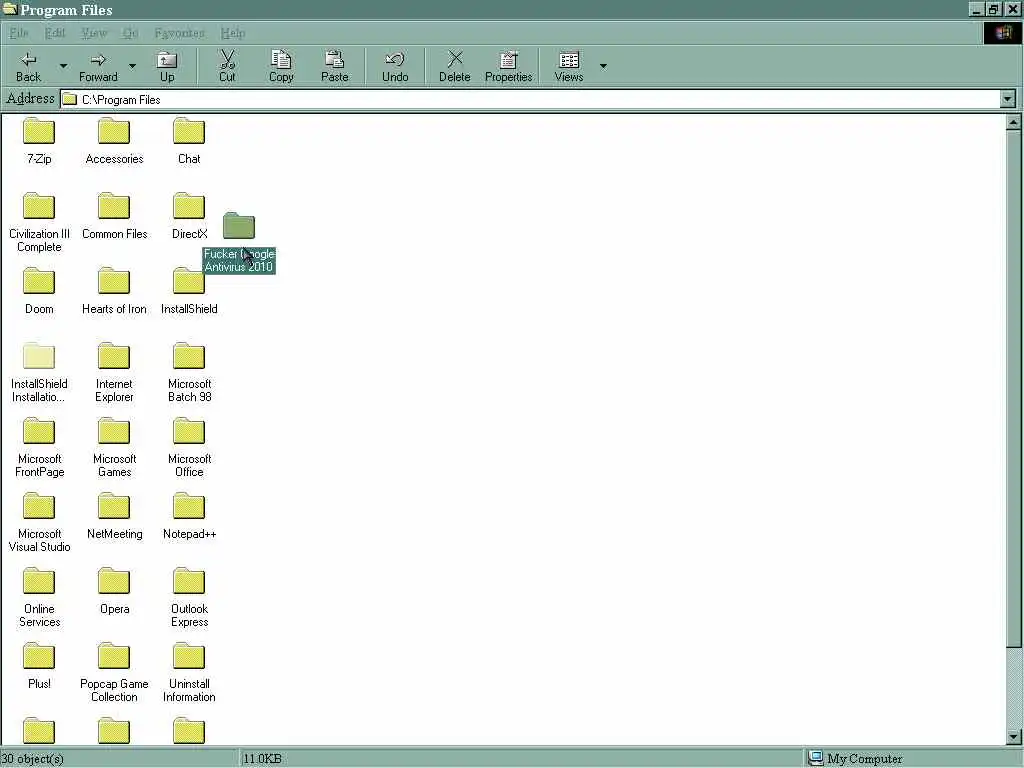Select the Civilization III Complete folder
Viewport: 1024px width, 768px height.
coord(39,222)
